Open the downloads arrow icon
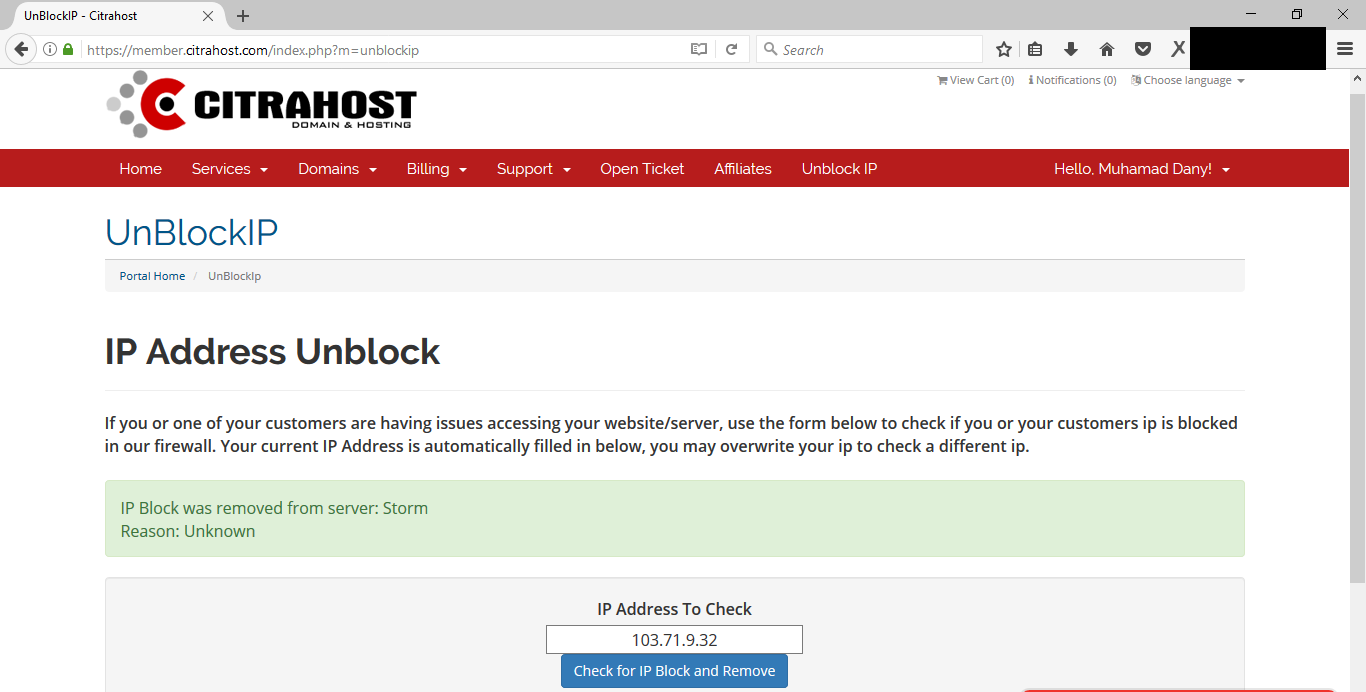 [1071, 49]
